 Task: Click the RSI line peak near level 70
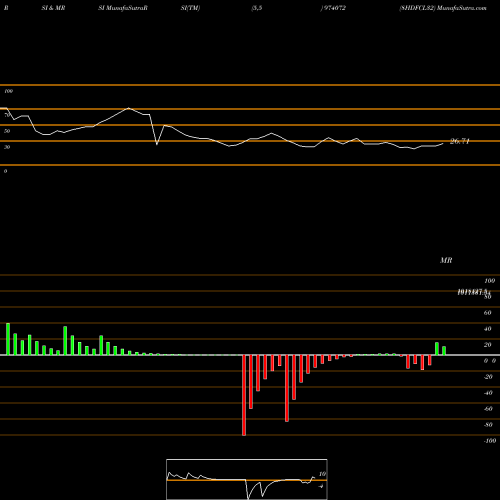pyautogui.click(x=129, y=108)
